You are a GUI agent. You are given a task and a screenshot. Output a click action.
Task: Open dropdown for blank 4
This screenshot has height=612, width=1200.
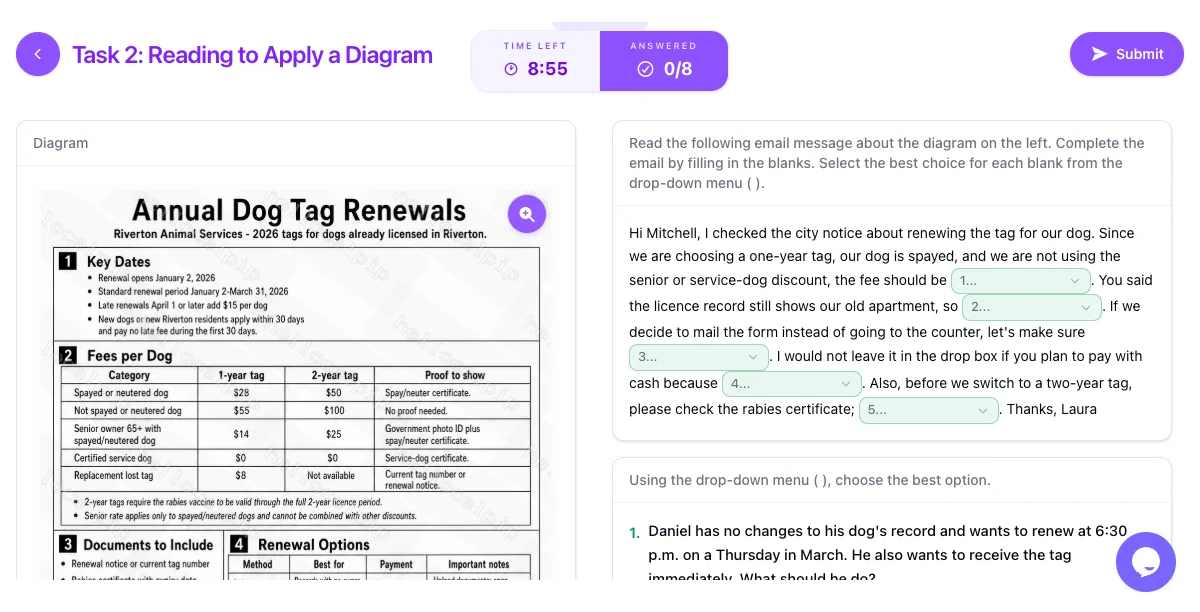point(792,383)
